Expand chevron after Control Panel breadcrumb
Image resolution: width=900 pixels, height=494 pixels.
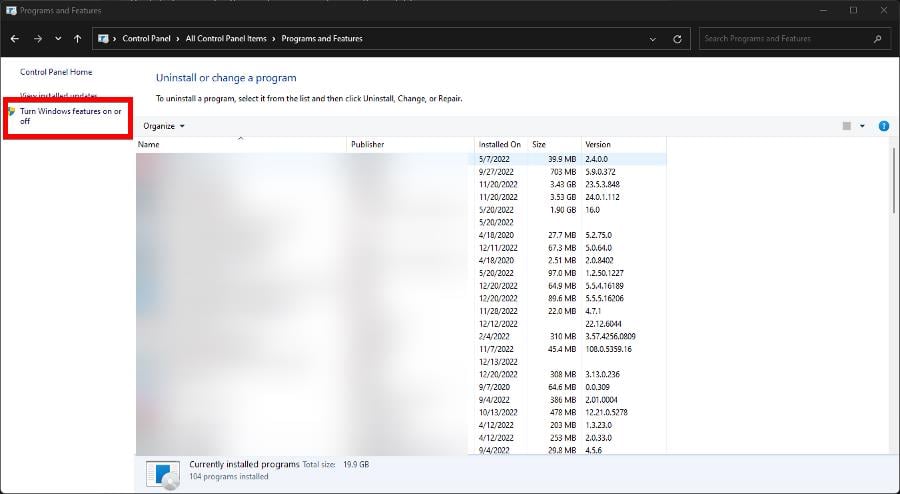(178, 38)
